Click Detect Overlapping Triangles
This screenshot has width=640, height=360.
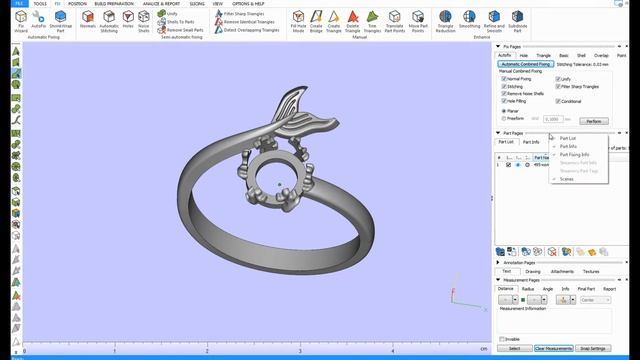[247, 30]
